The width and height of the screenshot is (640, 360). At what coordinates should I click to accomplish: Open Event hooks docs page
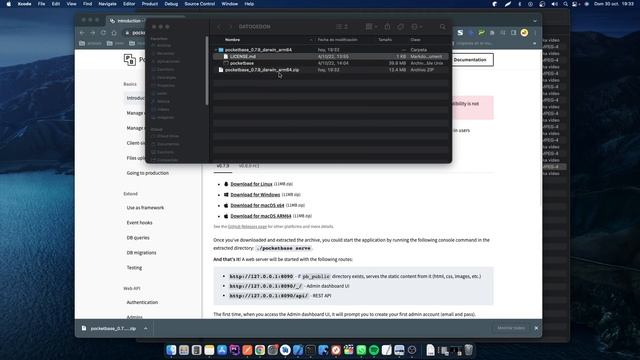[x=139, y=223]
